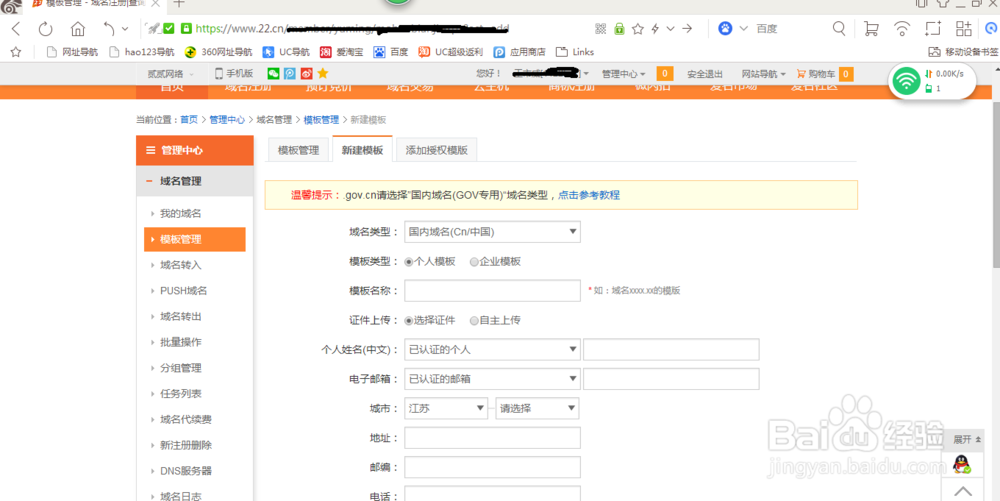Open 域名转入 in sidebar
The image size is (1000, 501).
pos(180,265)
